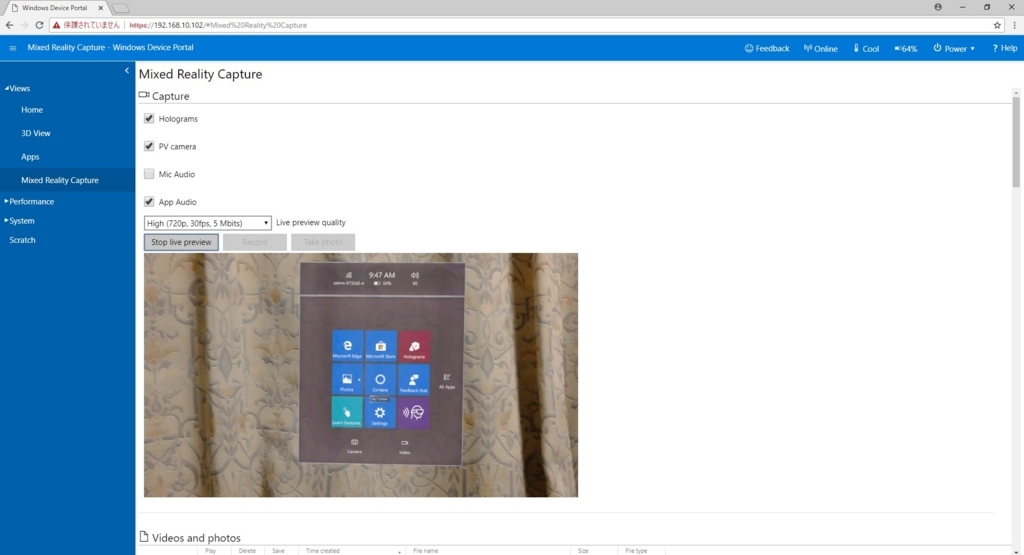Click the camera icon beside Capture heading
This screenshot has height=555, width=1024.
(x=144, y=95)
